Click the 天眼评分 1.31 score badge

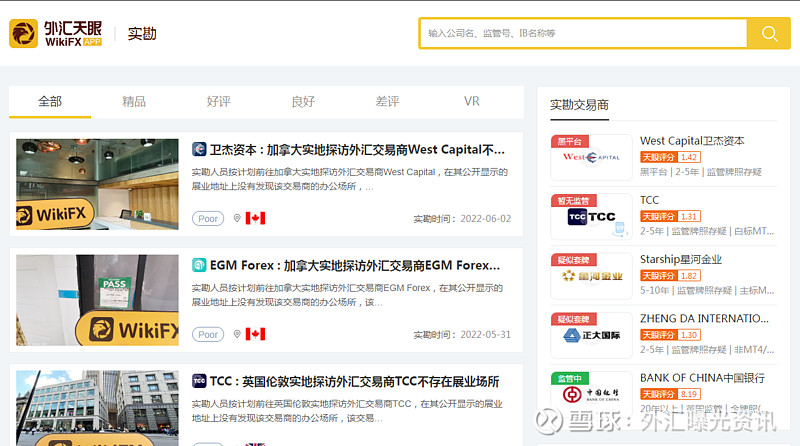[x=670, y=216]
